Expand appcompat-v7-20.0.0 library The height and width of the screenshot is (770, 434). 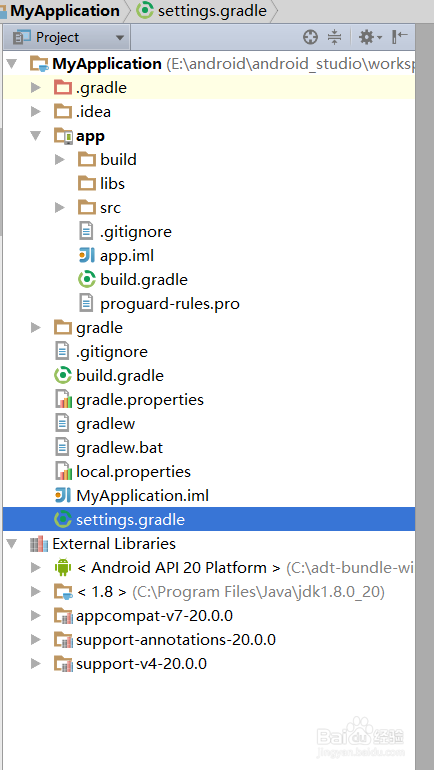coord(35,616)
